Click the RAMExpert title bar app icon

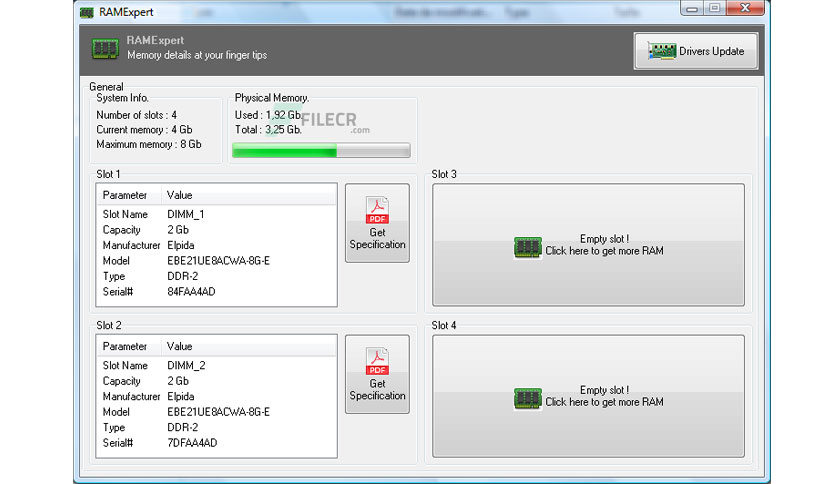[x=86, y=12]
